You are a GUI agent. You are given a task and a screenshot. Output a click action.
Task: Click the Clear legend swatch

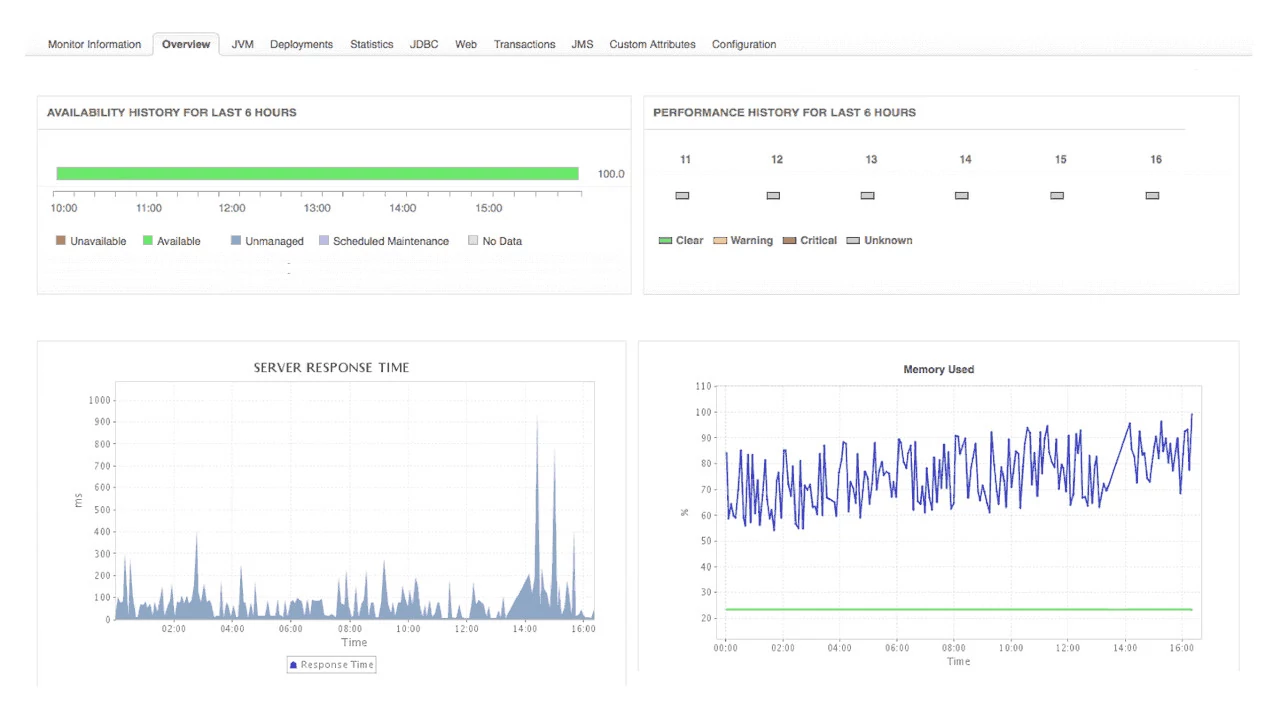(x=665, y=241)
